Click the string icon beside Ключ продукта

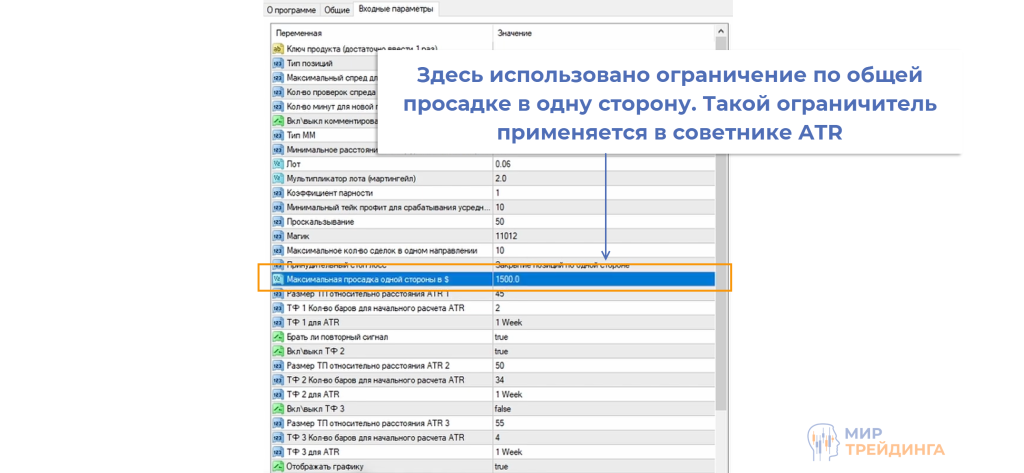pos(278,48)
